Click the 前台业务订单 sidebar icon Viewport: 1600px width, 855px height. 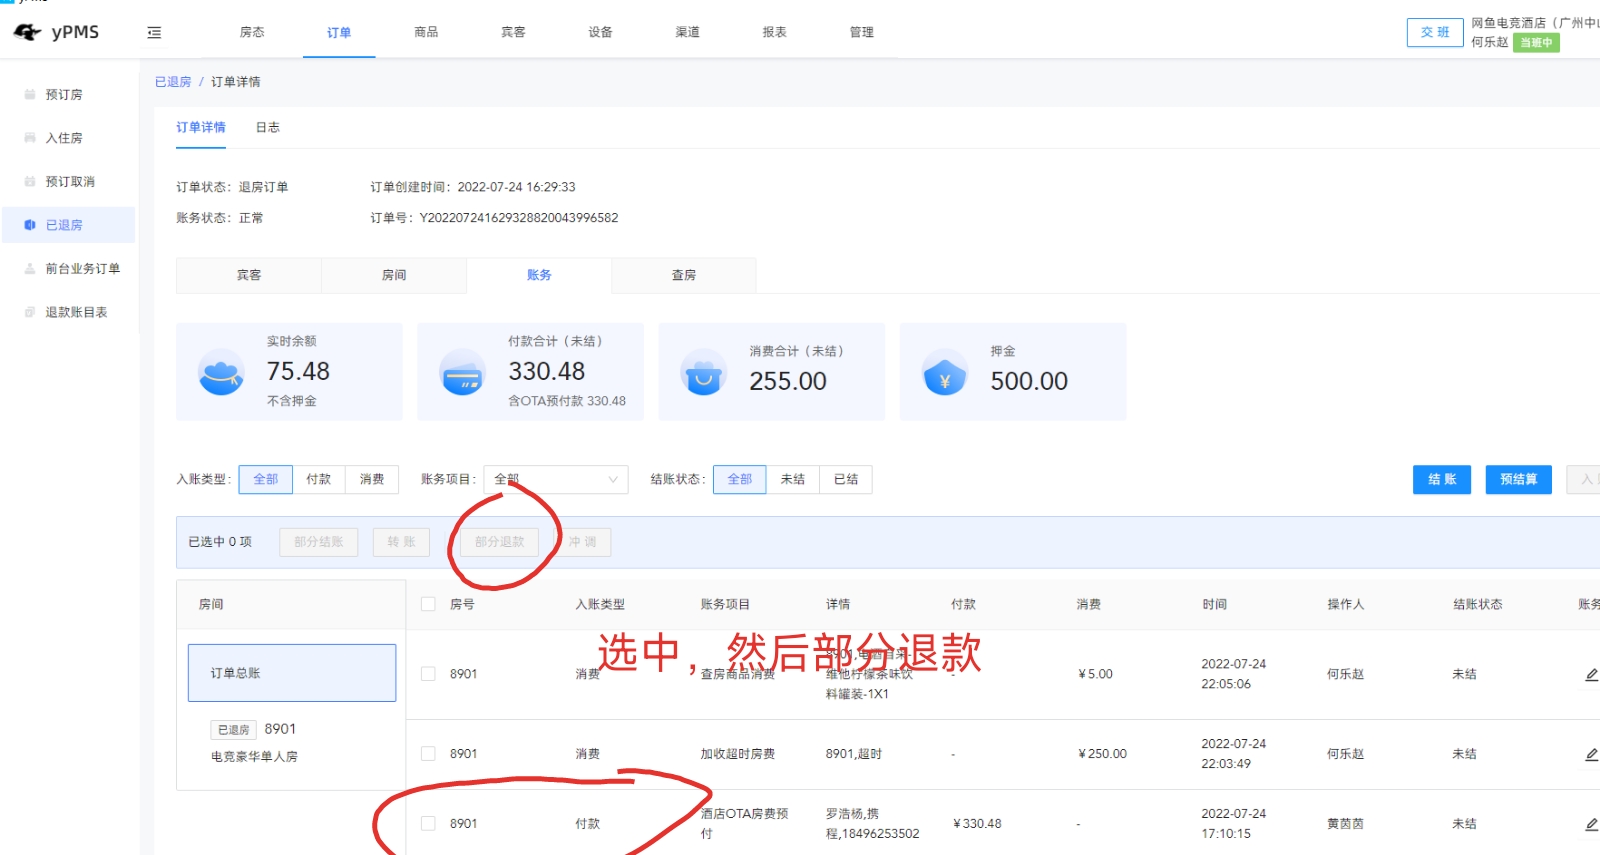pyautogui.click(x=30, y=268)
